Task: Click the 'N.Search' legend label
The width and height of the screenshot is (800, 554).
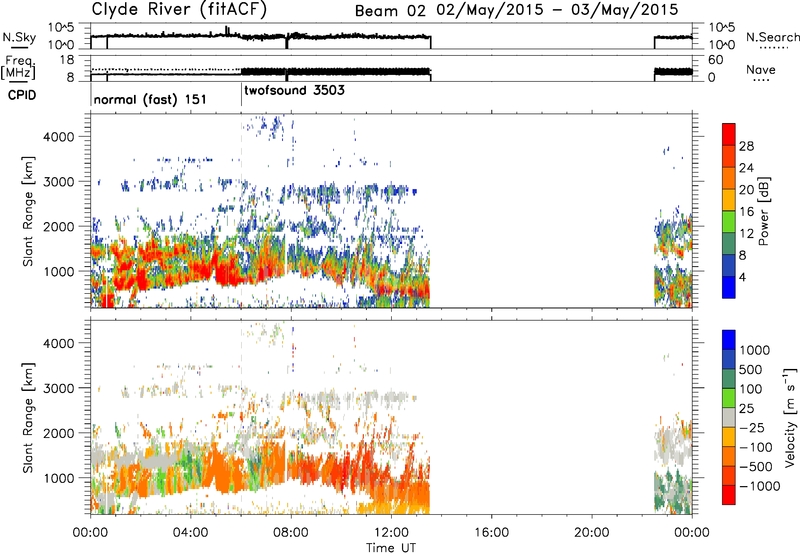Action: coord(772,37)
